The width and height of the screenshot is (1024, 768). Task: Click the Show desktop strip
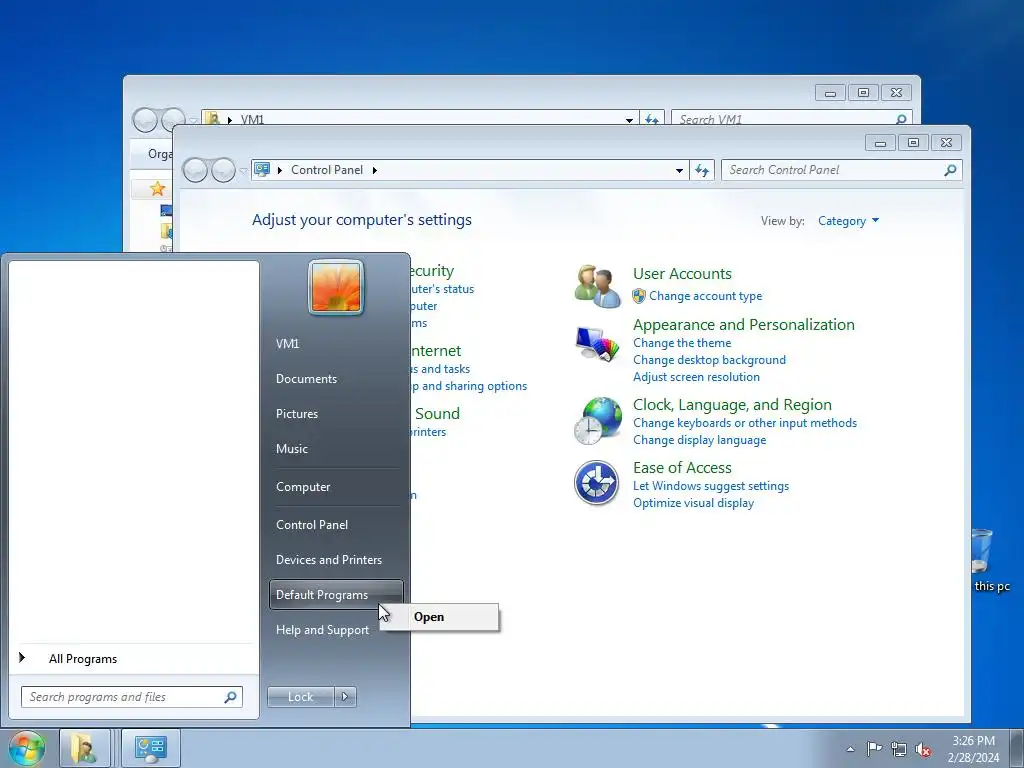[1016, 748]
